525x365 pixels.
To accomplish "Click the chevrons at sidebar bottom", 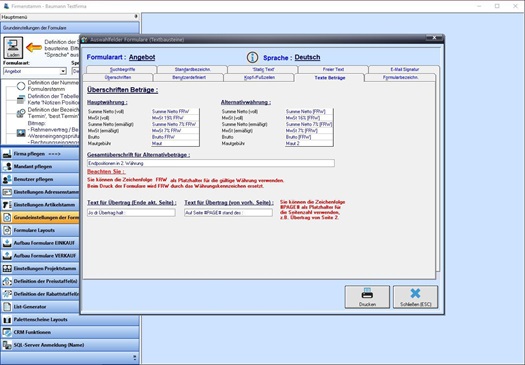I will (135, 358).
